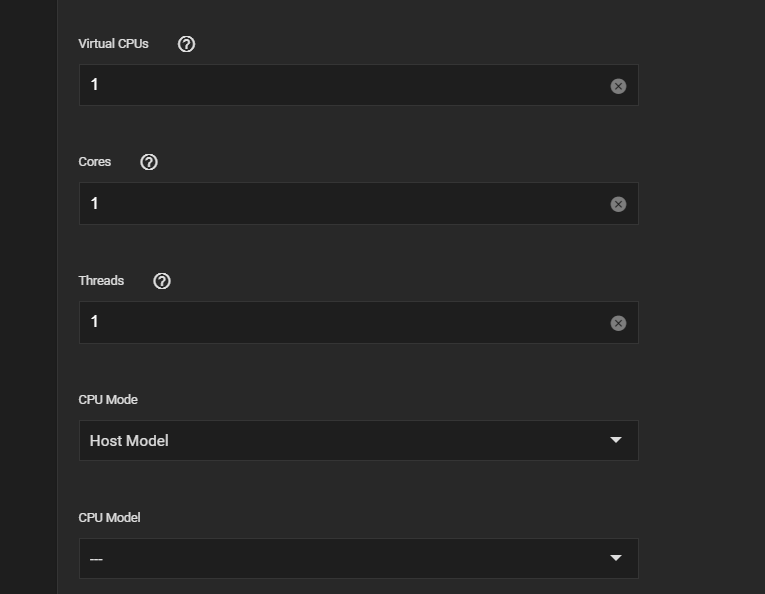Clear the Threads field value
The width and height of the screenshot is (765, 594).
(618, 323)
